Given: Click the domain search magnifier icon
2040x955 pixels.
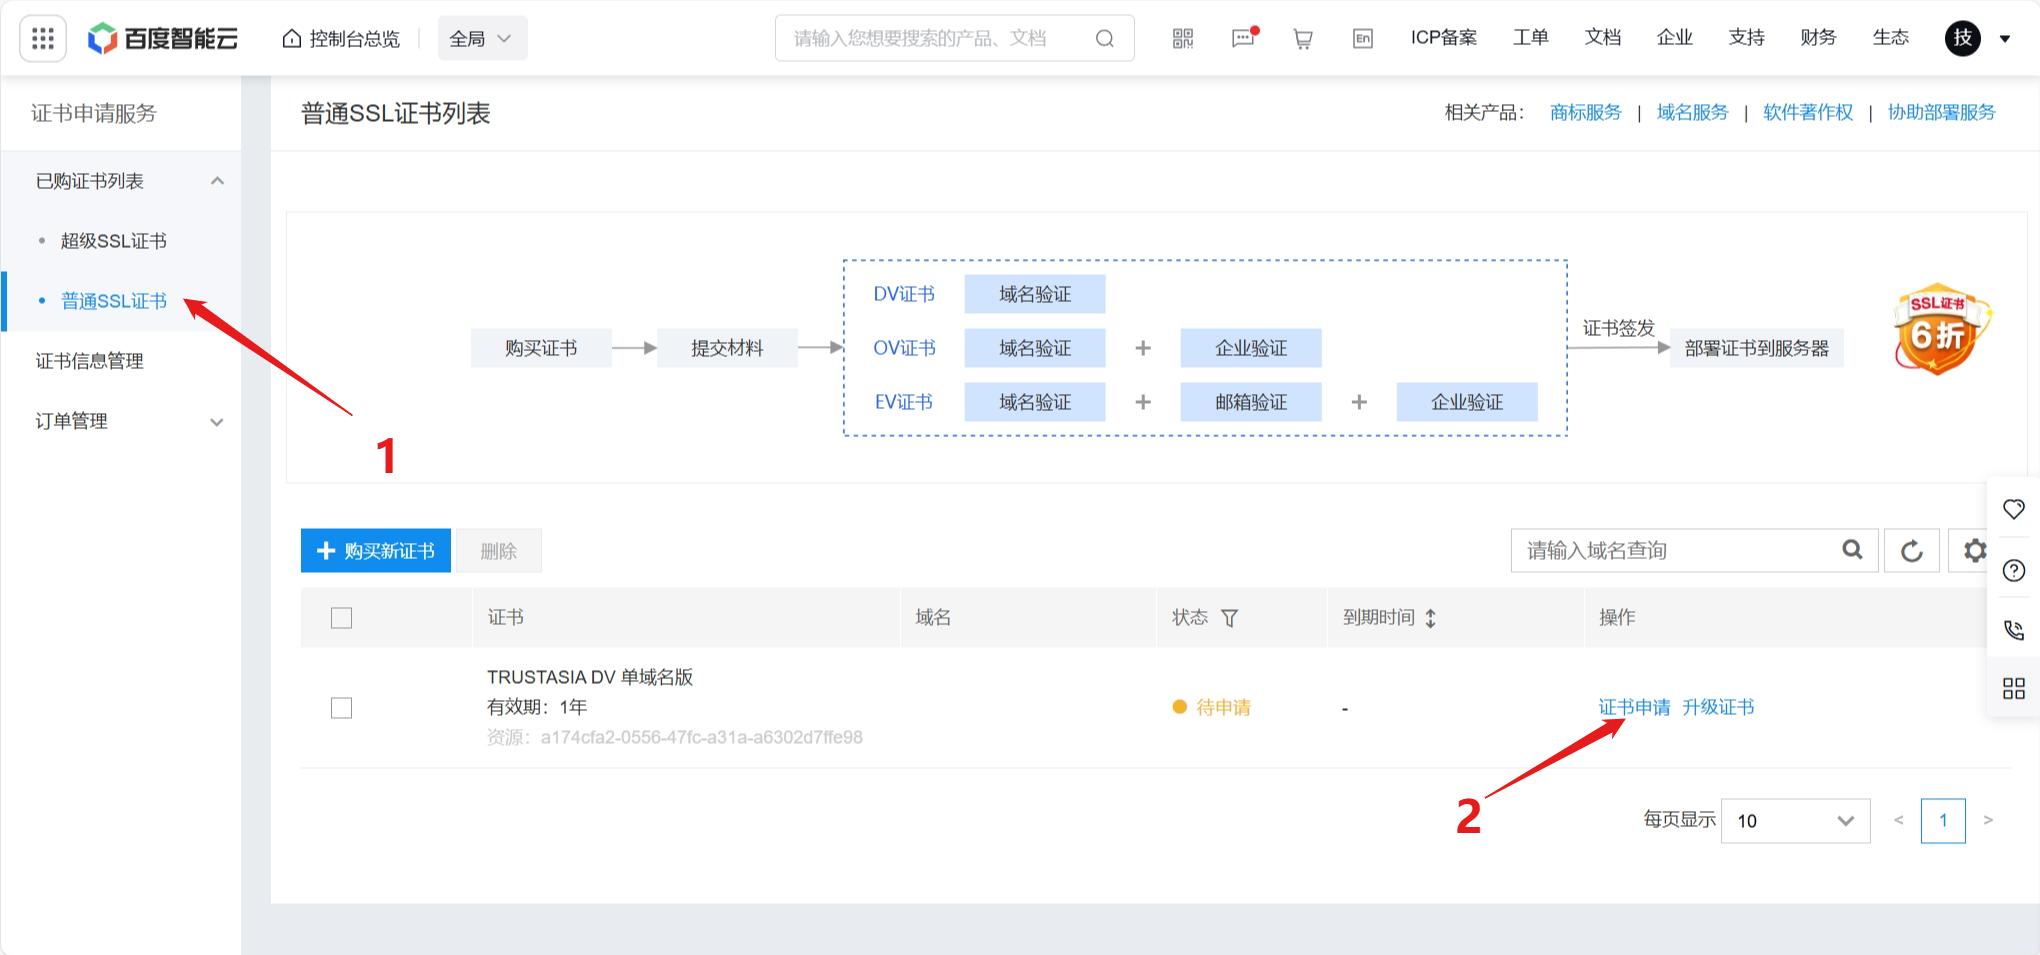Looking at the screenshot, I should 1852,550.
